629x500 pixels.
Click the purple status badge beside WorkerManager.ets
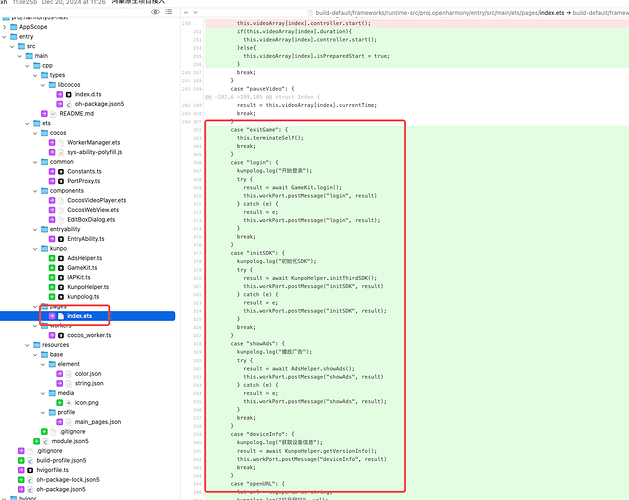click(x=52, y=142)
